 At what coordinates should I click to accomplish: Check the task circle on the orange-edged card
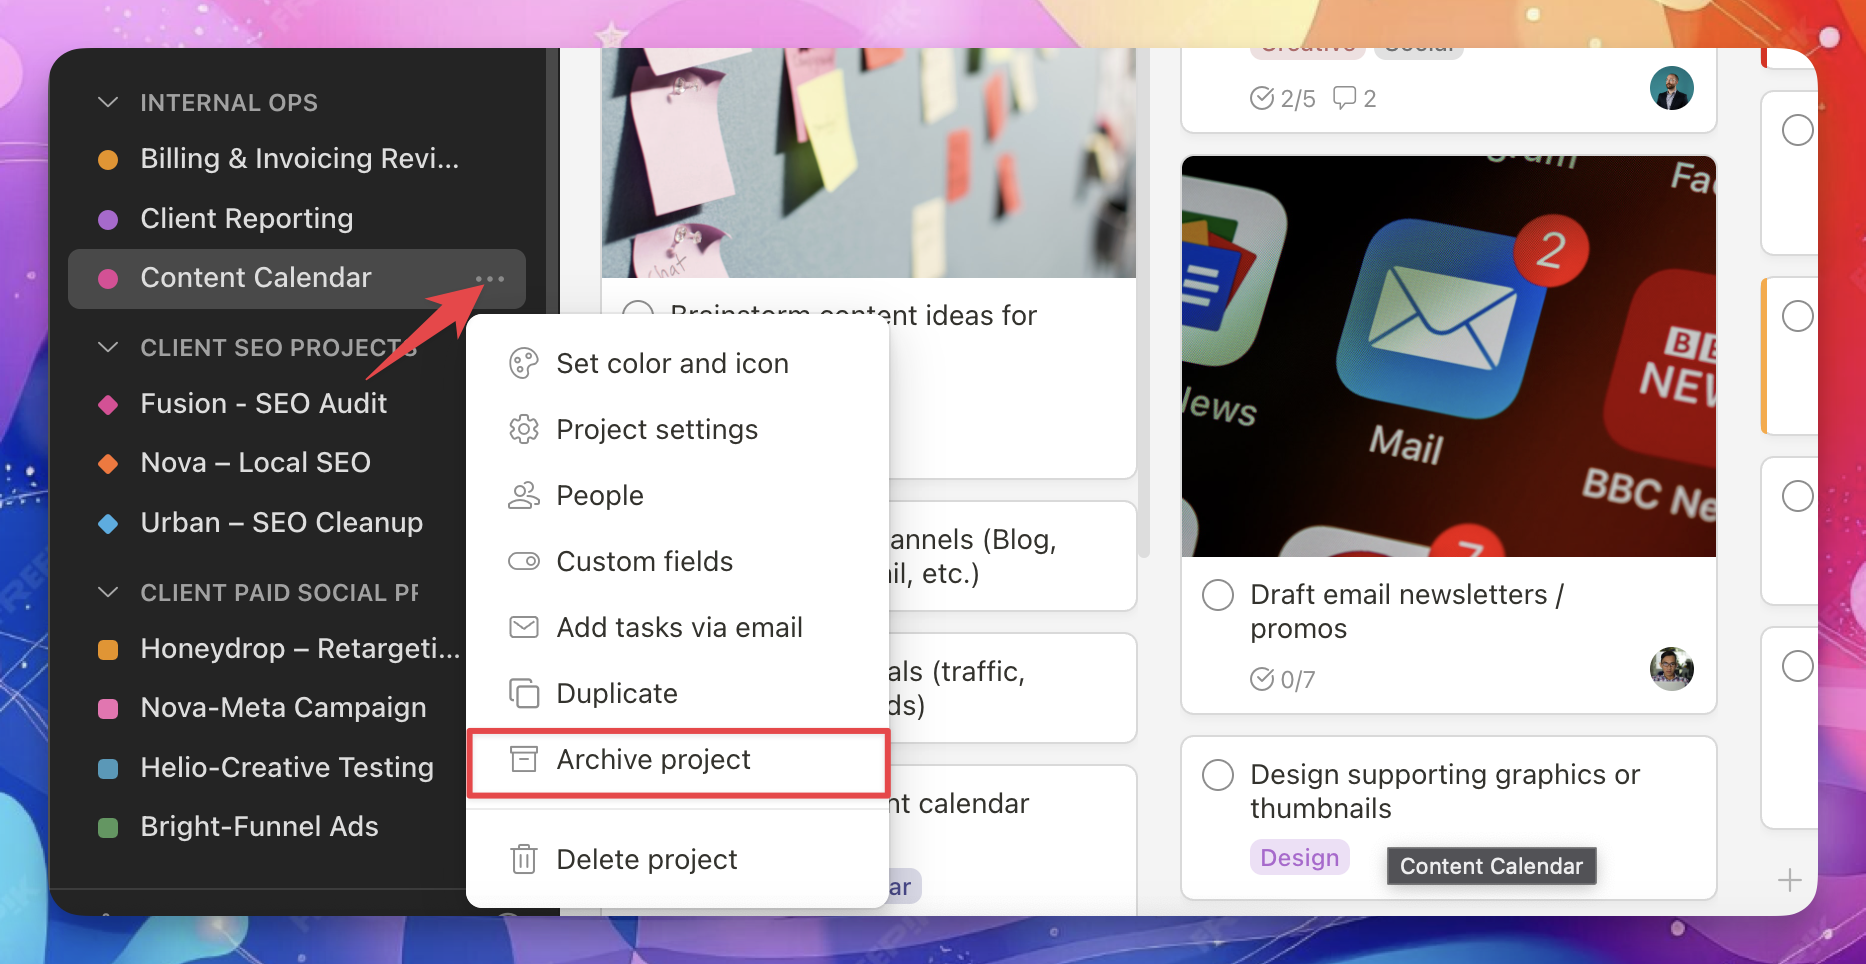click(x=1798, y=316)
